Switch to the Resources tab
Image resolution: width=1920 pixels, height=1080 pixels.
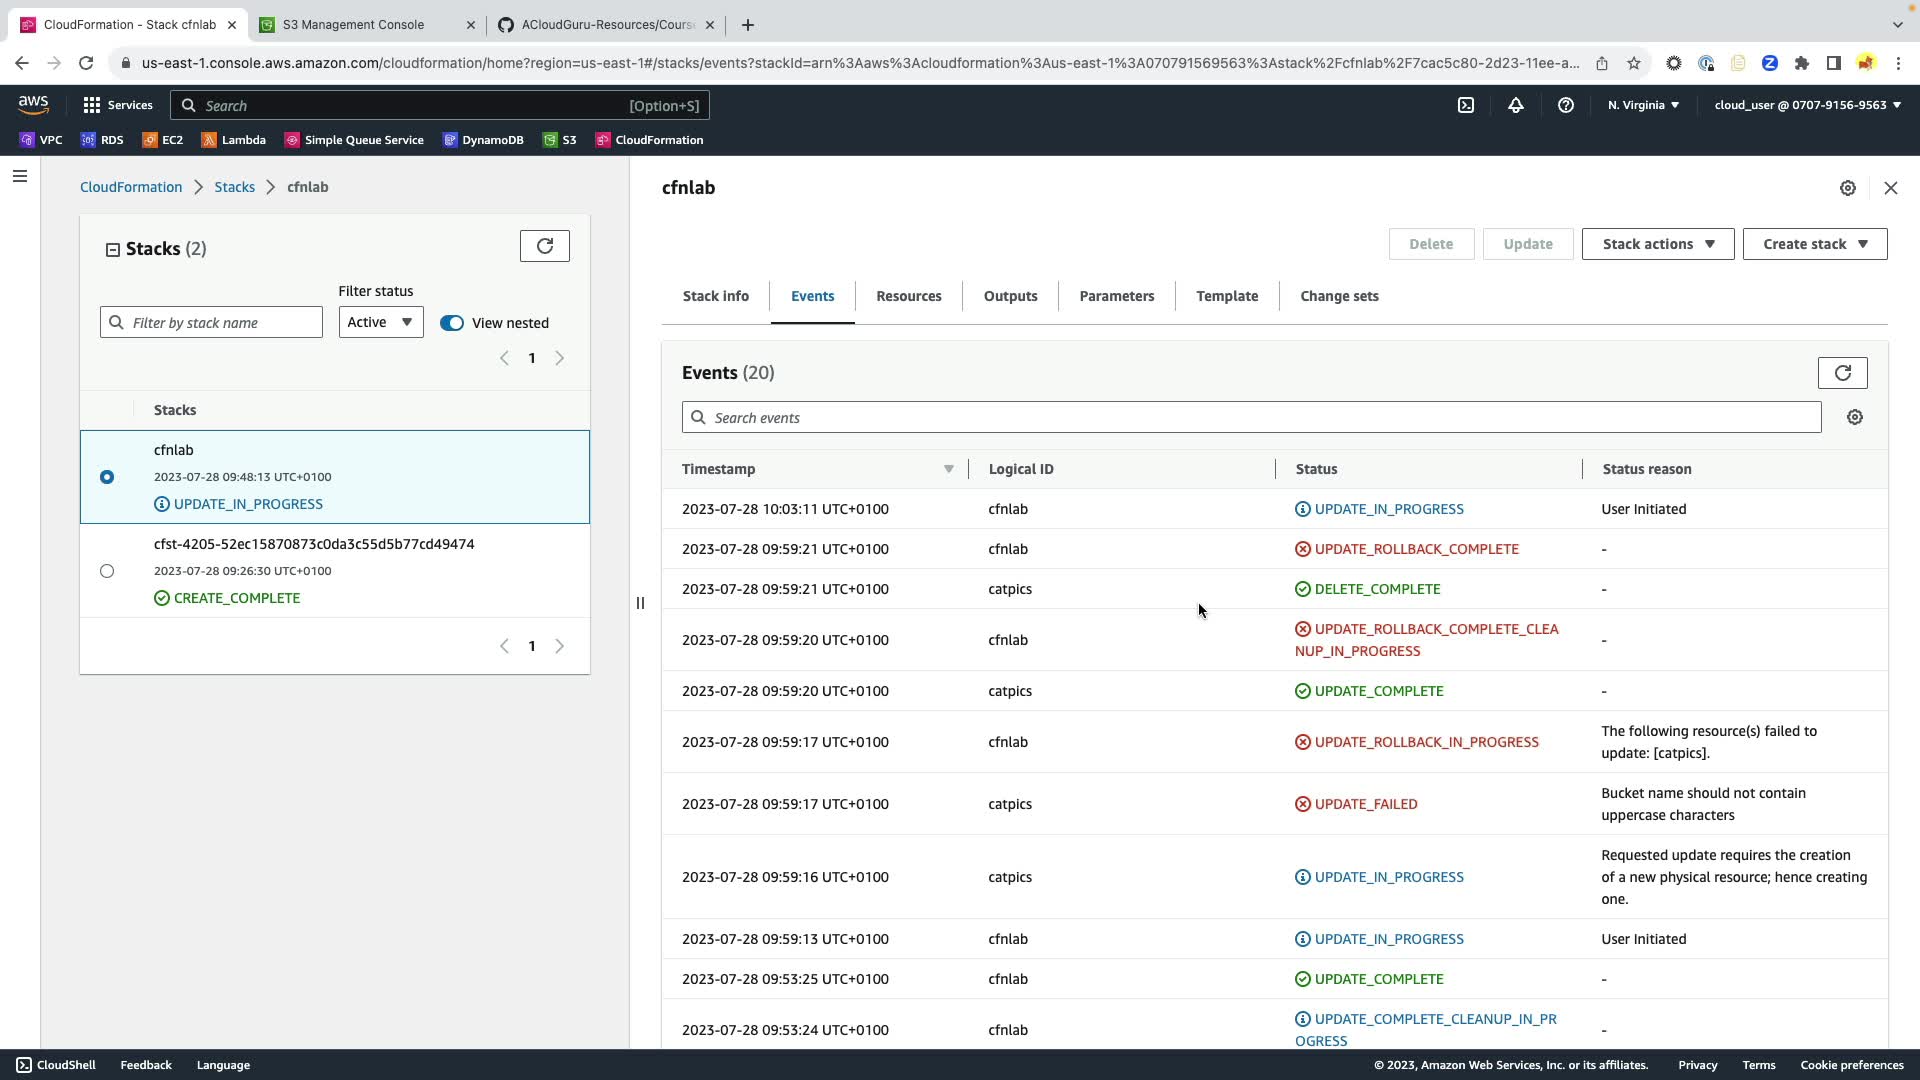(x=908, y=296)
